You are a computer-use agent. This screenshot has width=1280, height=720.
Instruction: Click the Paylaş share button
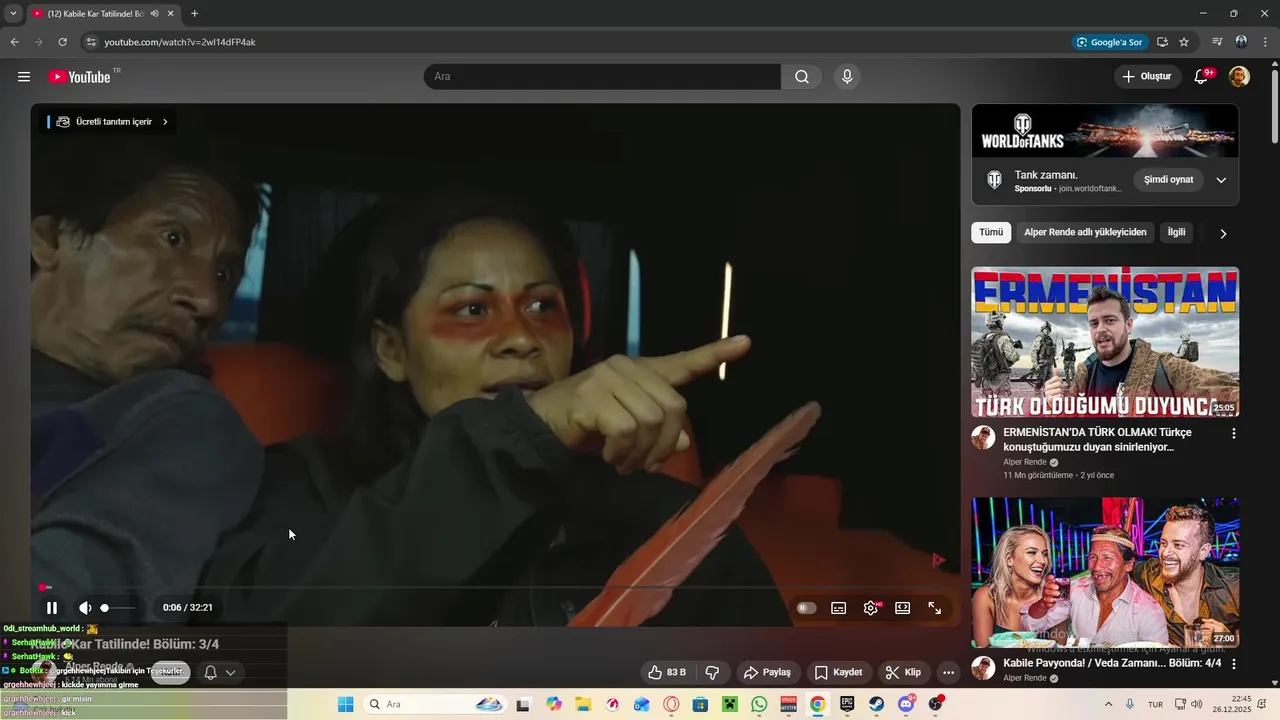767,672
